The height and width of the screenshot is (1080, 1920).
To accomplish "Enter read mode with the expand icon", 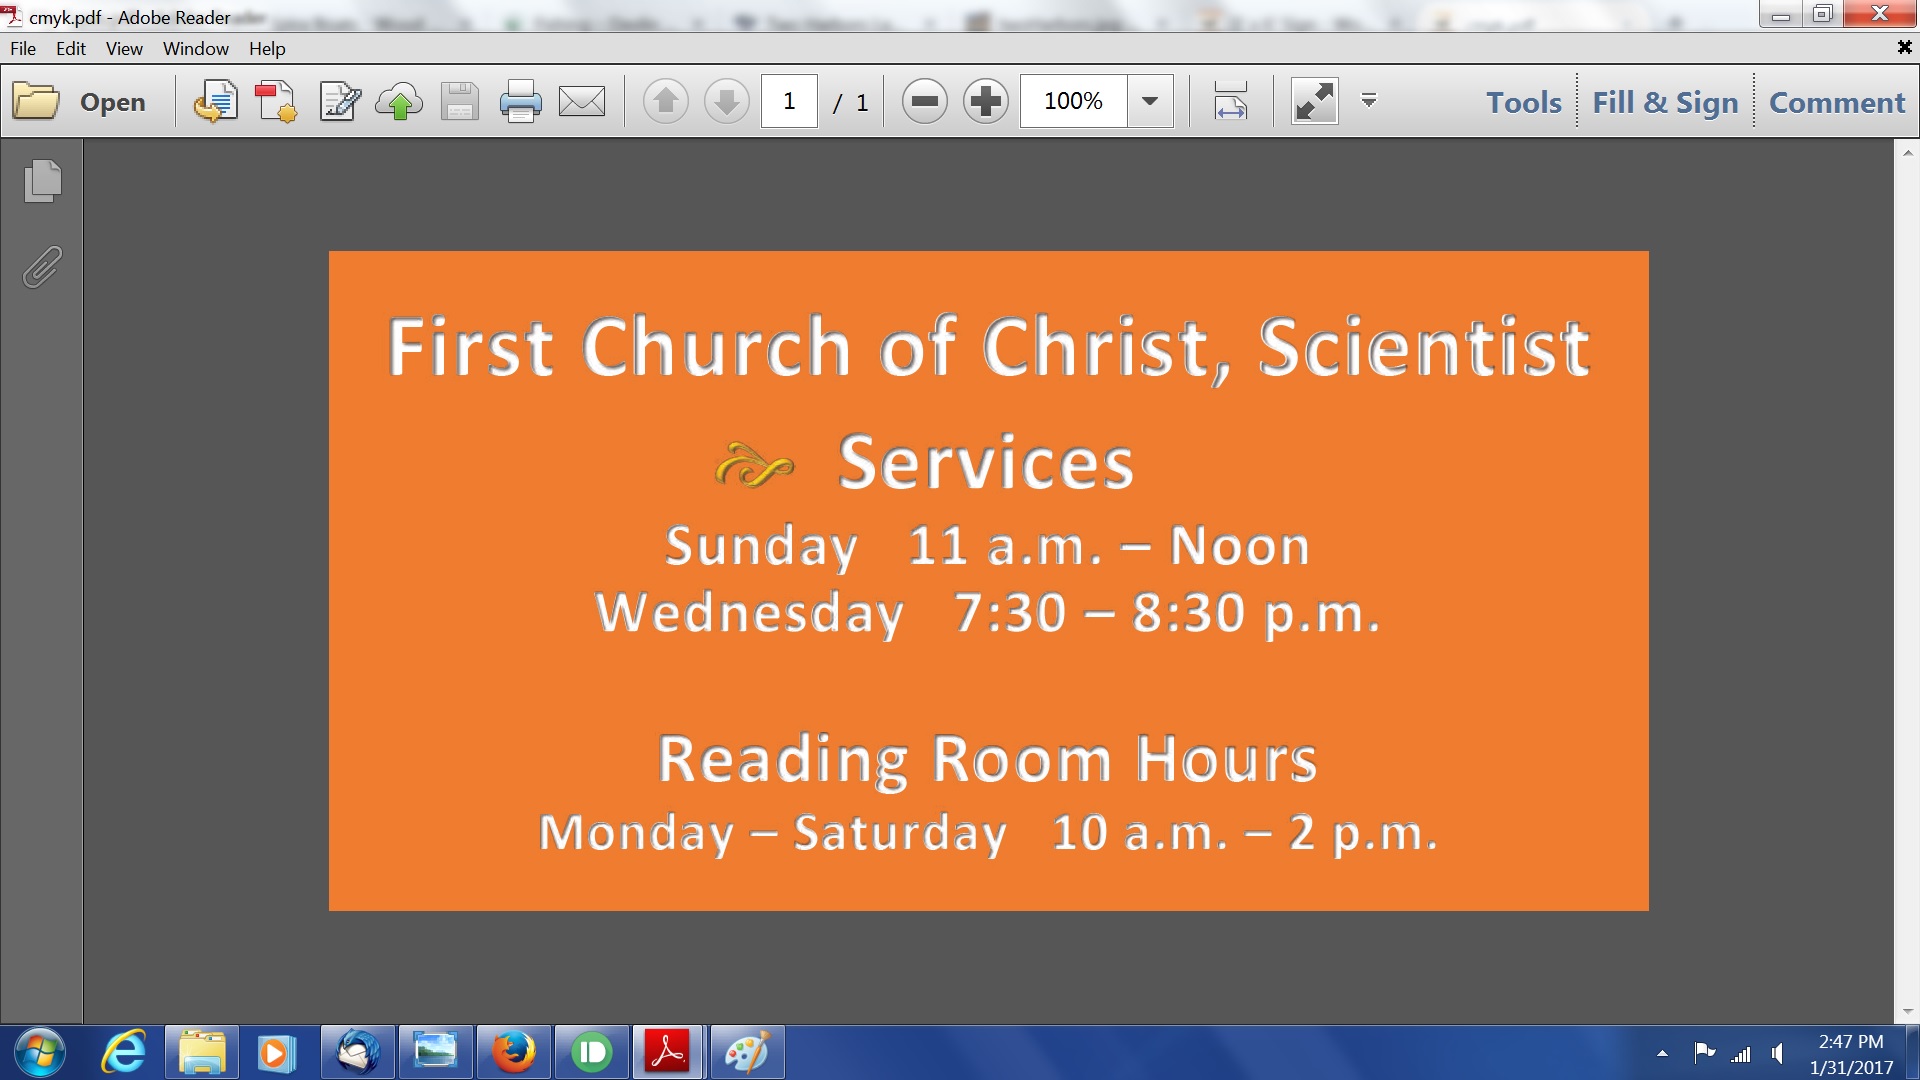I will tap(1314, 101).
